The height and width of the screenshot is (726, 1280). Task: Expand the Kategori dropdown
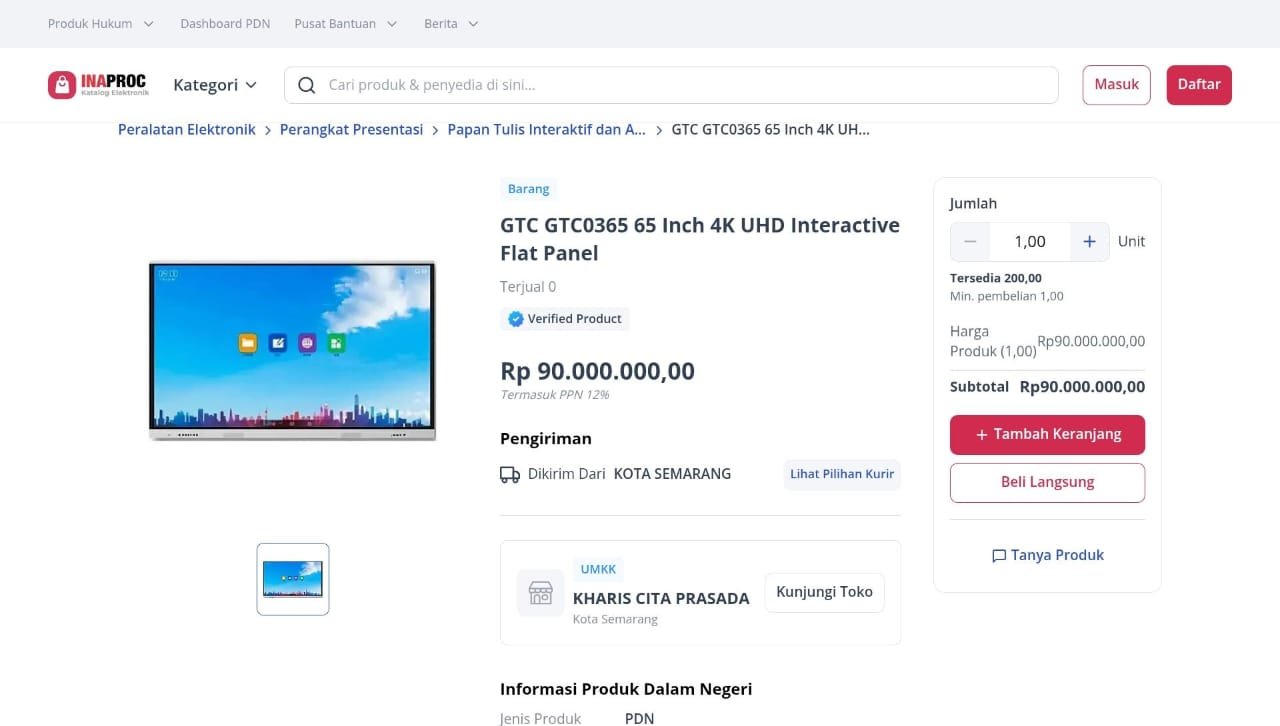[x=215, y=85]
